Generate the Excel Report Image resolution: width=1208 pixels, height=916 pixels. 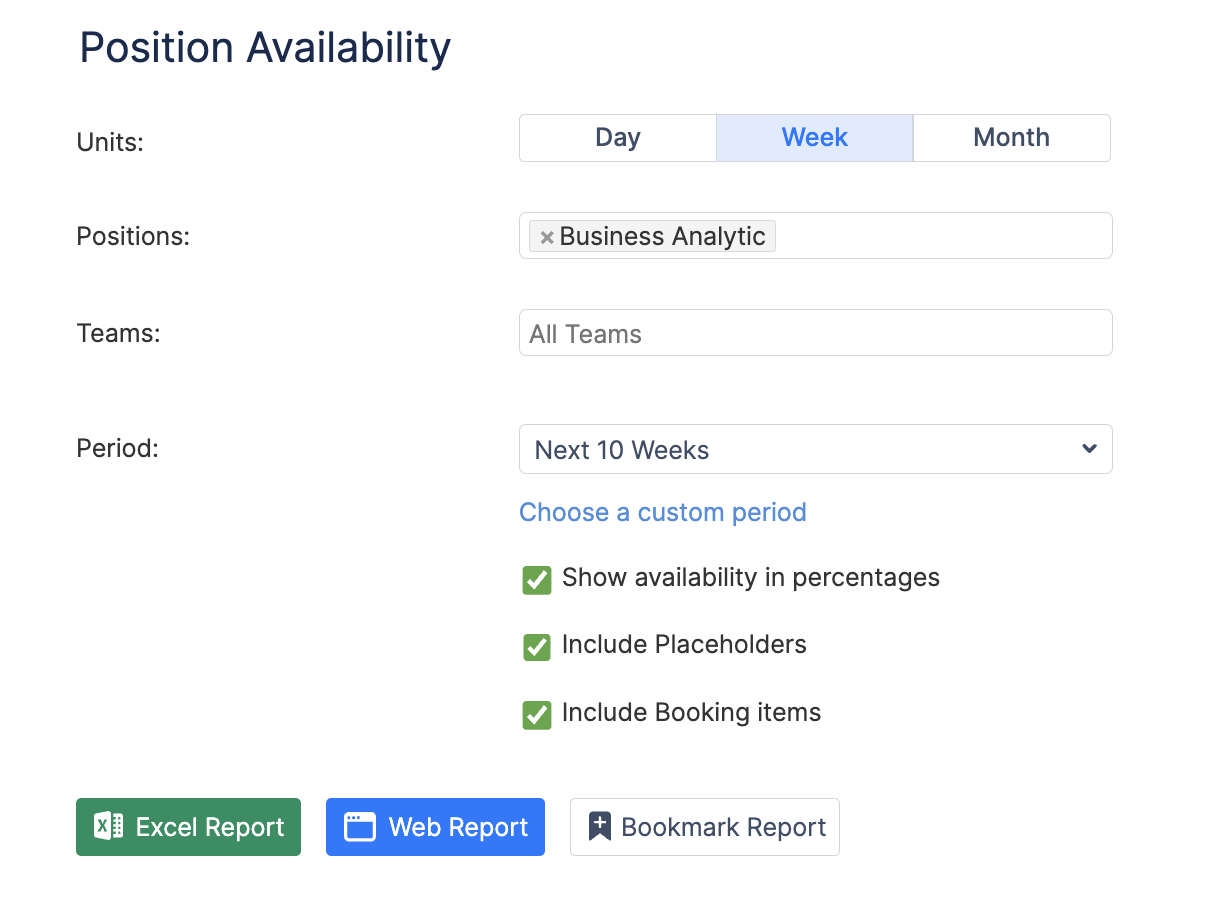pyautogui.click(x=188, y=827)
